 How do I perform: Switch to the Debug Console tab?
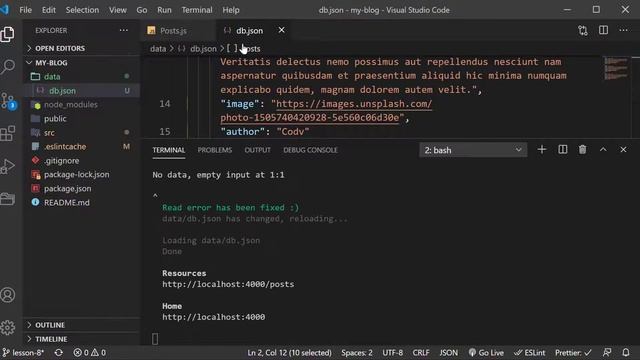(310, 150)
